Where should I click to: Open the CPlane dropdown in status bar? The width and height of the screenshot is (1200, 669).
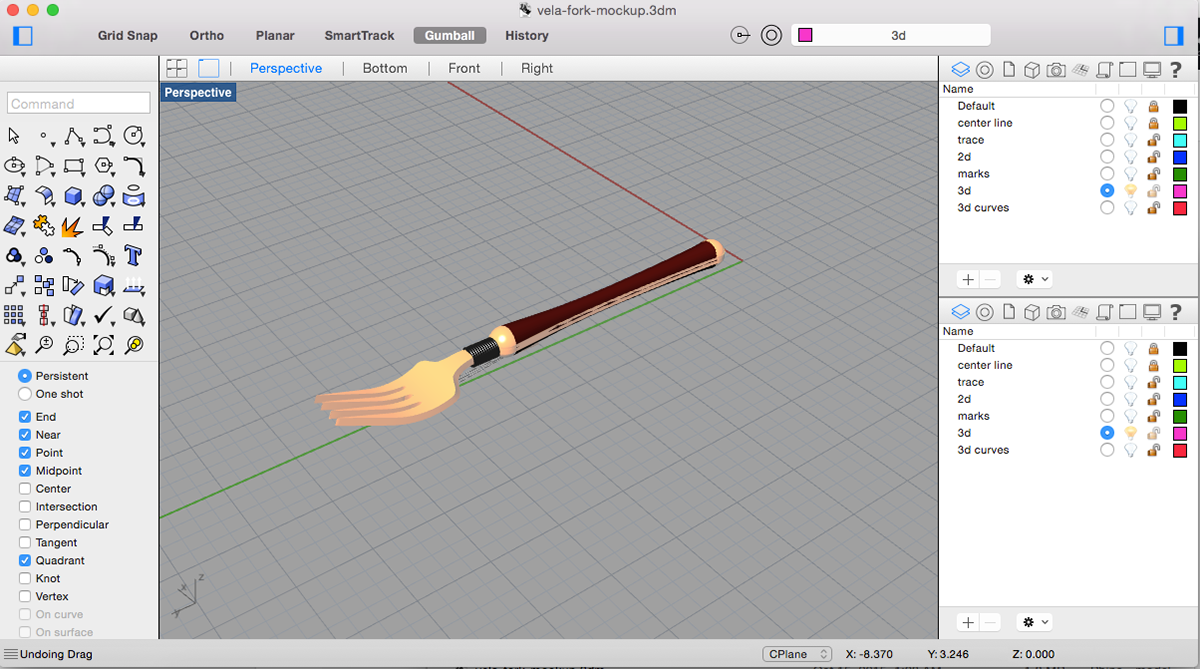[797, 654]
